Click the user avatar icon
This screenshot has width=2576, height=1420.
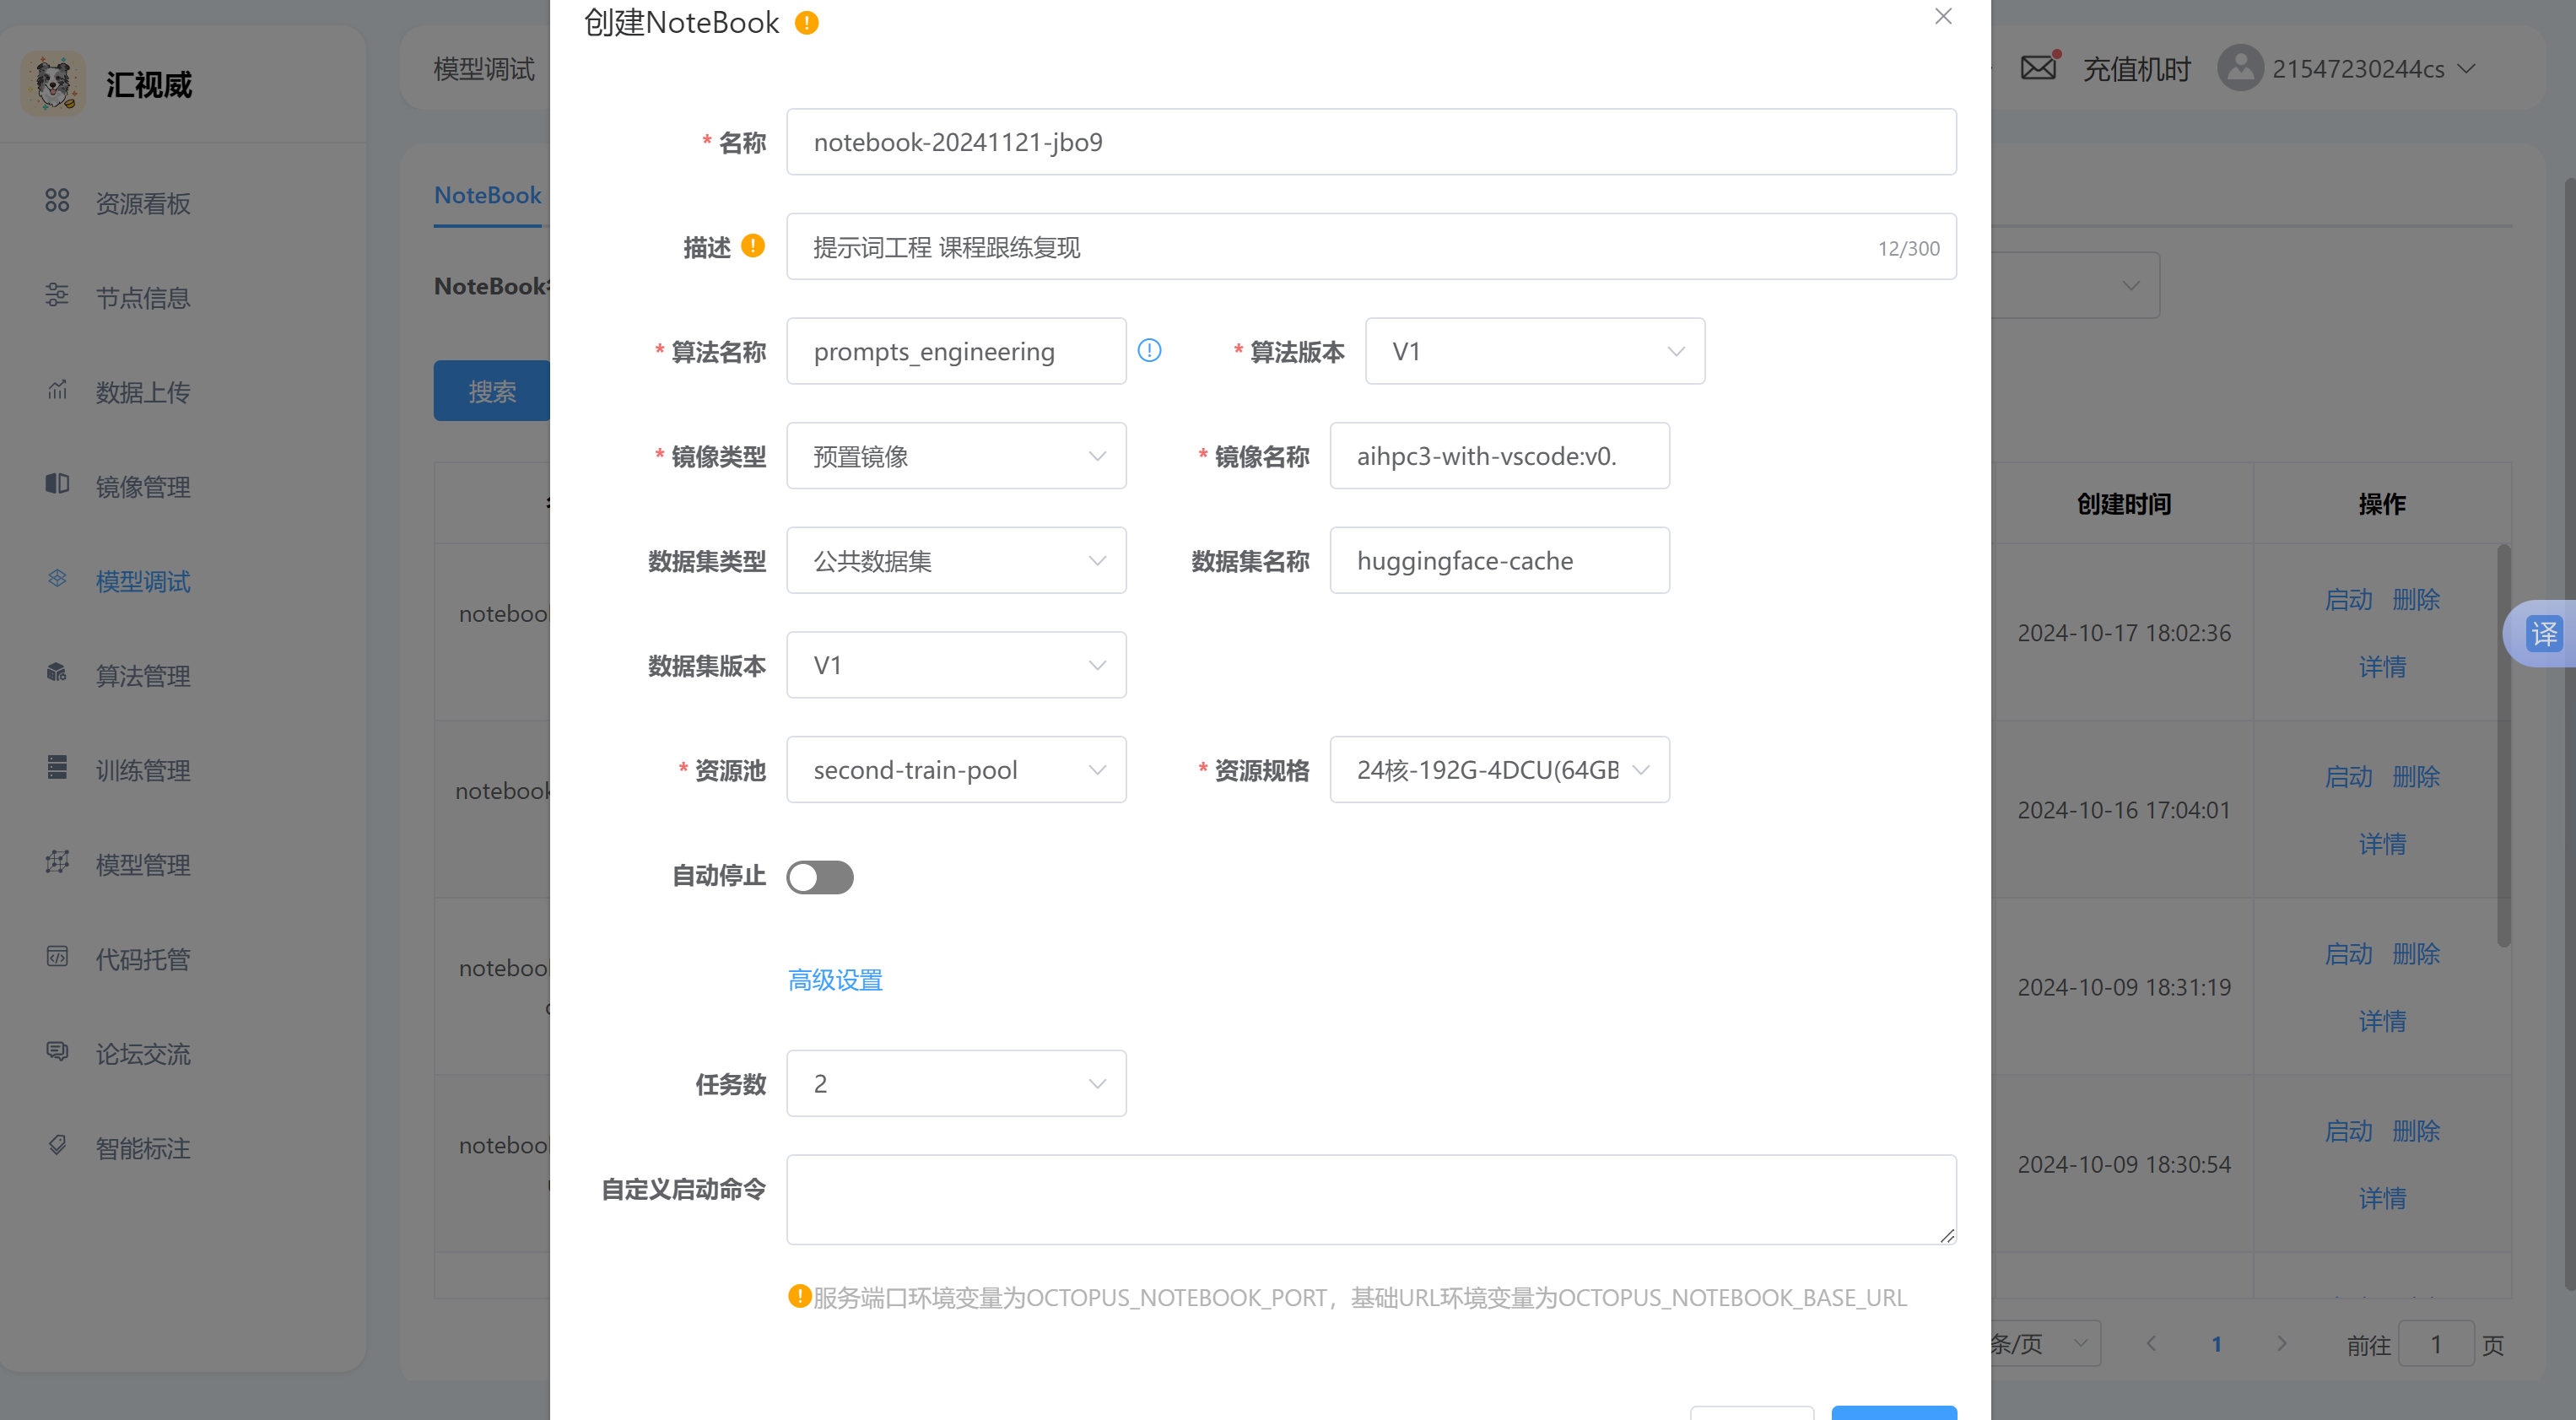tap(2240, 68)
